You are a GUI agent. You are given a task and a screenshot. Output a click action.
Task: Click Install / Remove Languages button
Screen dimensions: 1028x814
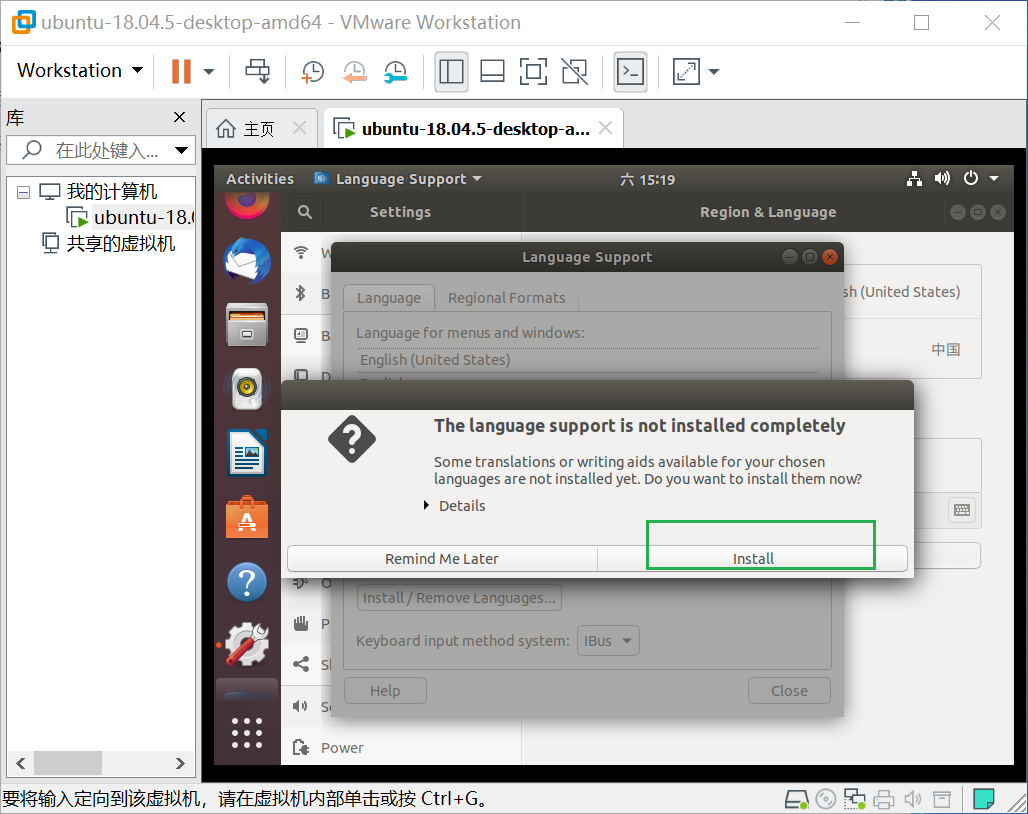tap(459, 598)
